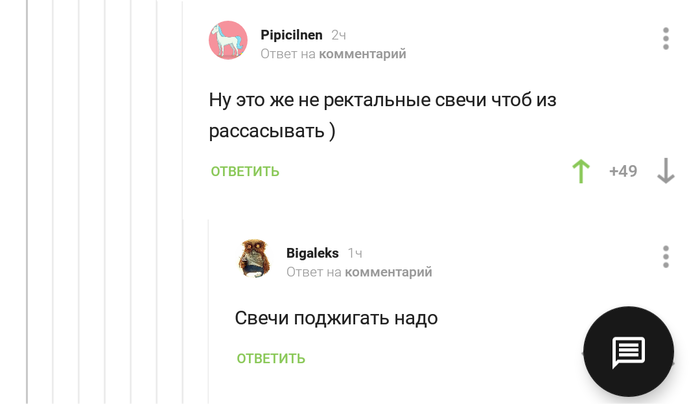Collapse thread using the leftmost vertical line
Image resolution: width=700 pixels, height=404 pixels.
[28, 200]
